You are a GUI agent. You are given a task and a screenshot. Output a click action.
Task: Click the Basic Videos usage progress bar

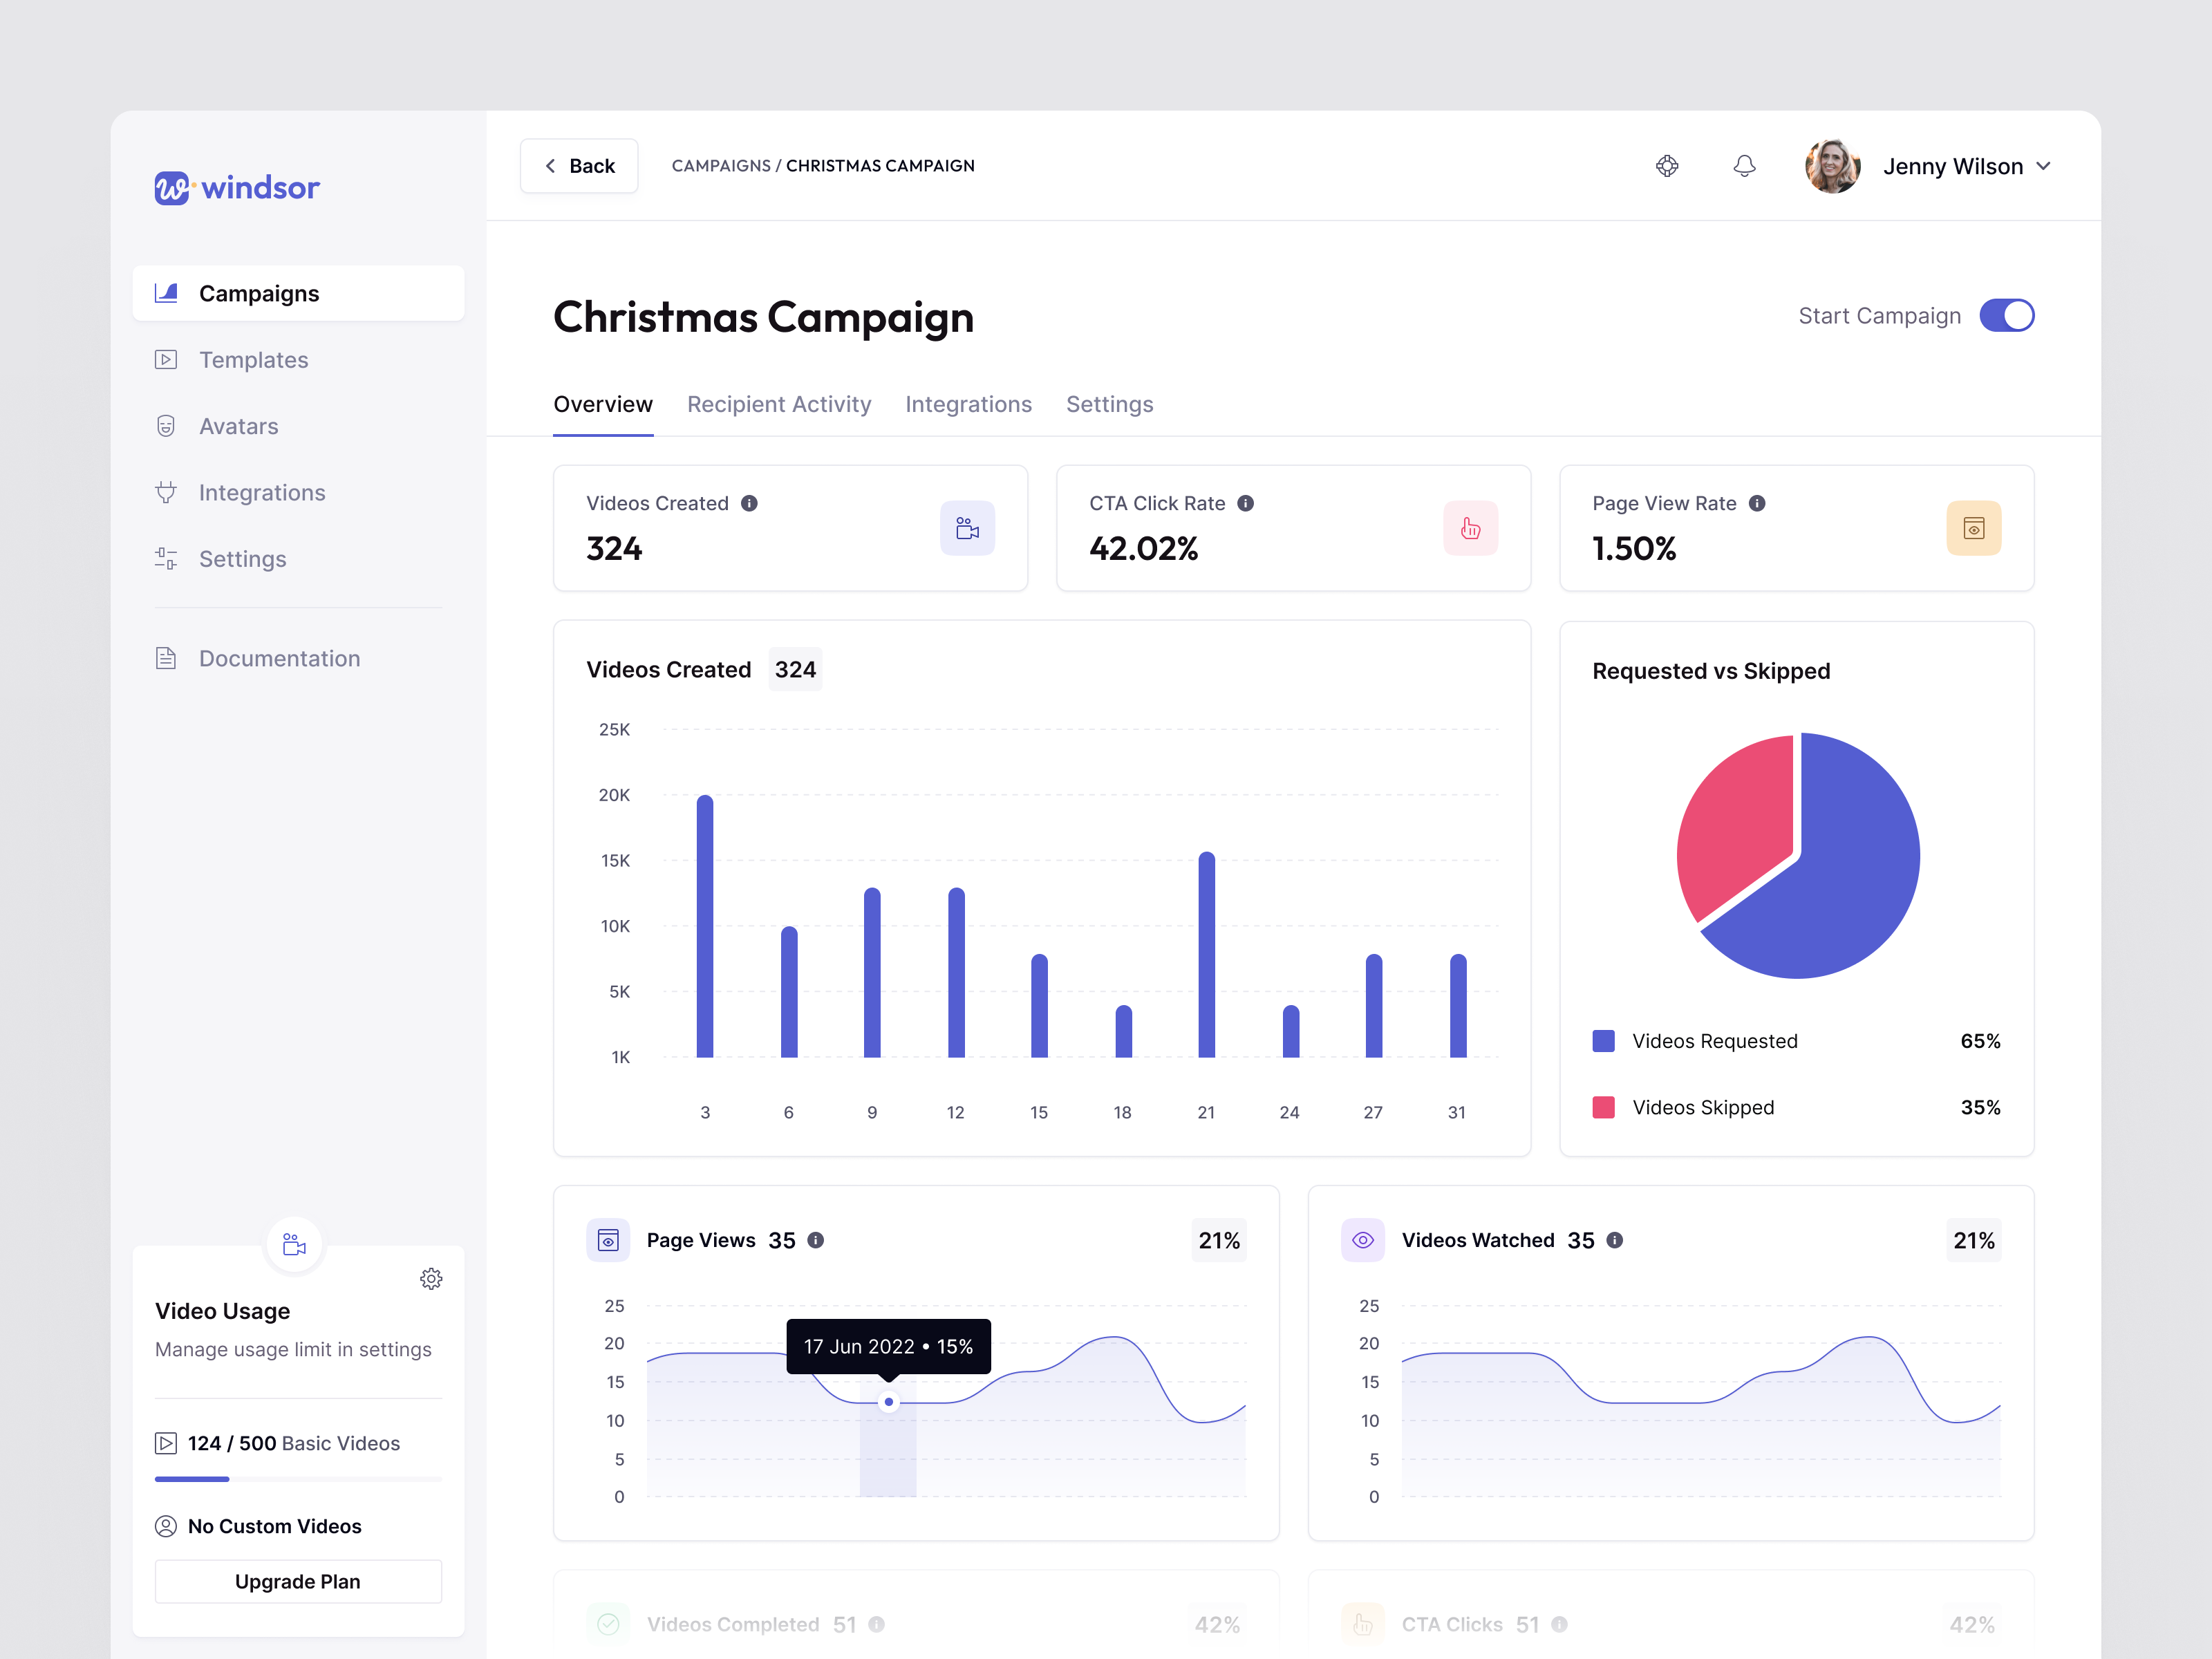point(297,1479)
